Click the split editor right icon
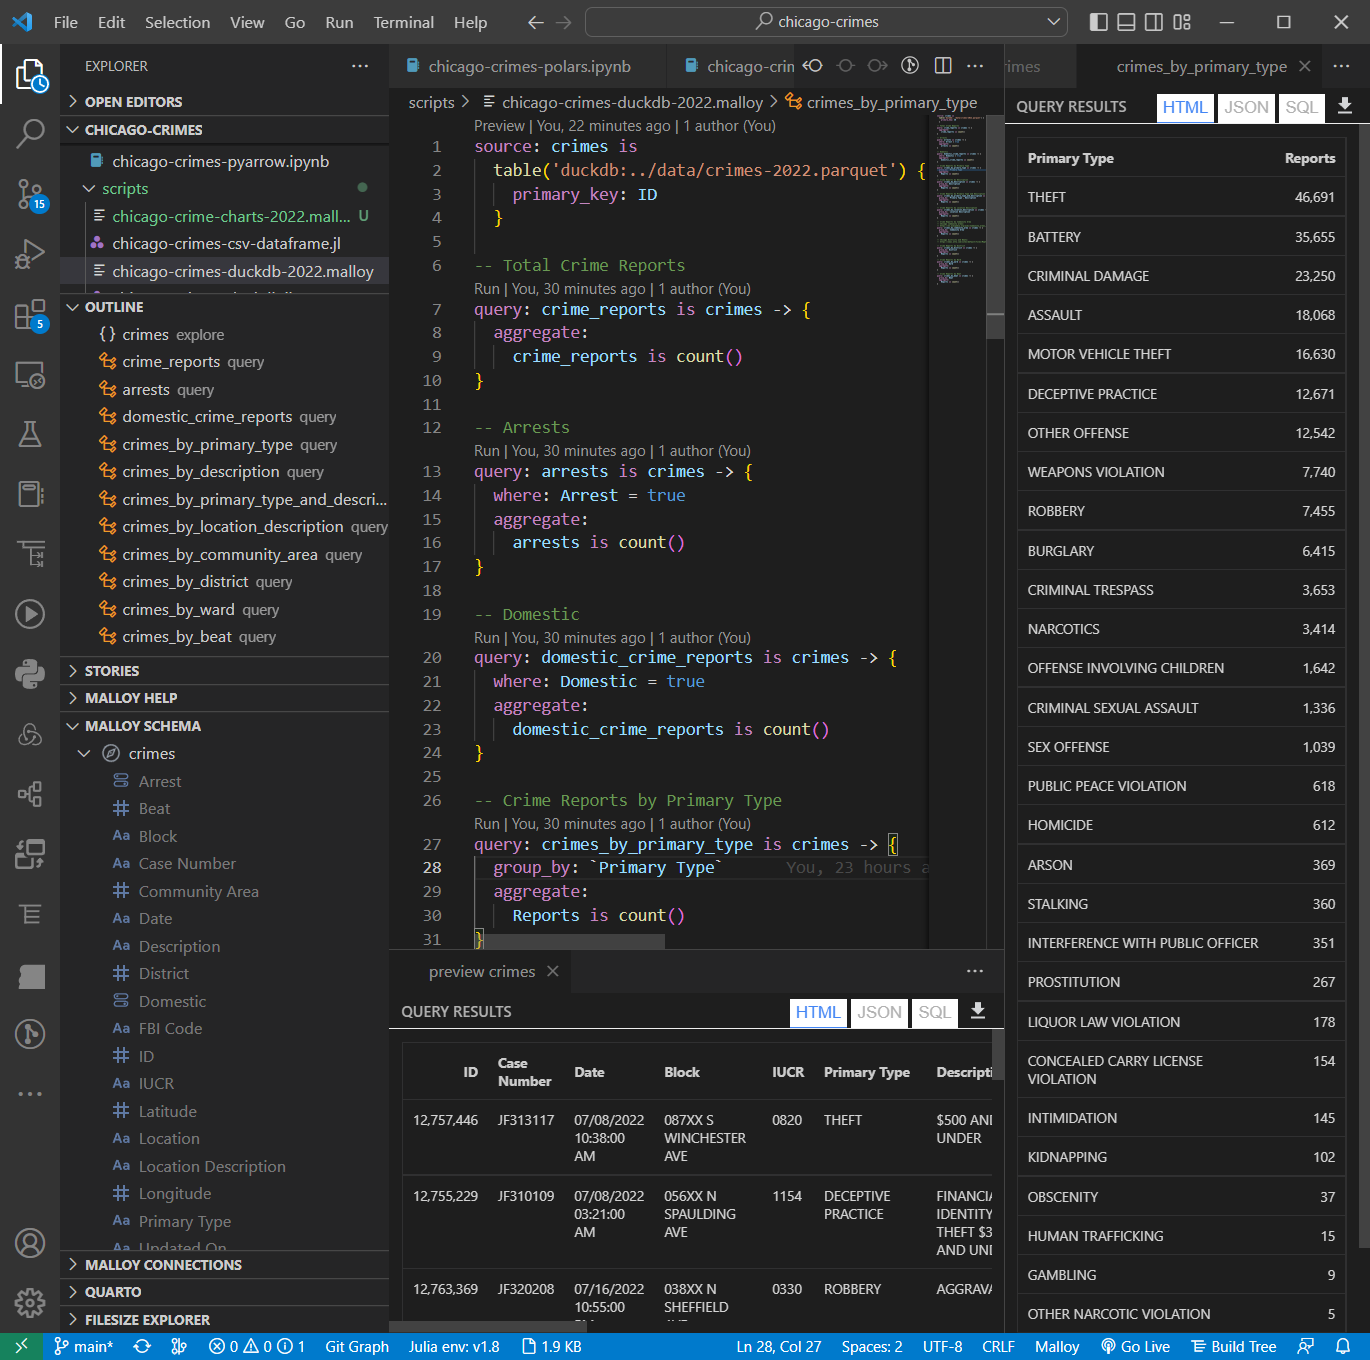This screenshot has height=1360, width=1370. tap(943, 66)
